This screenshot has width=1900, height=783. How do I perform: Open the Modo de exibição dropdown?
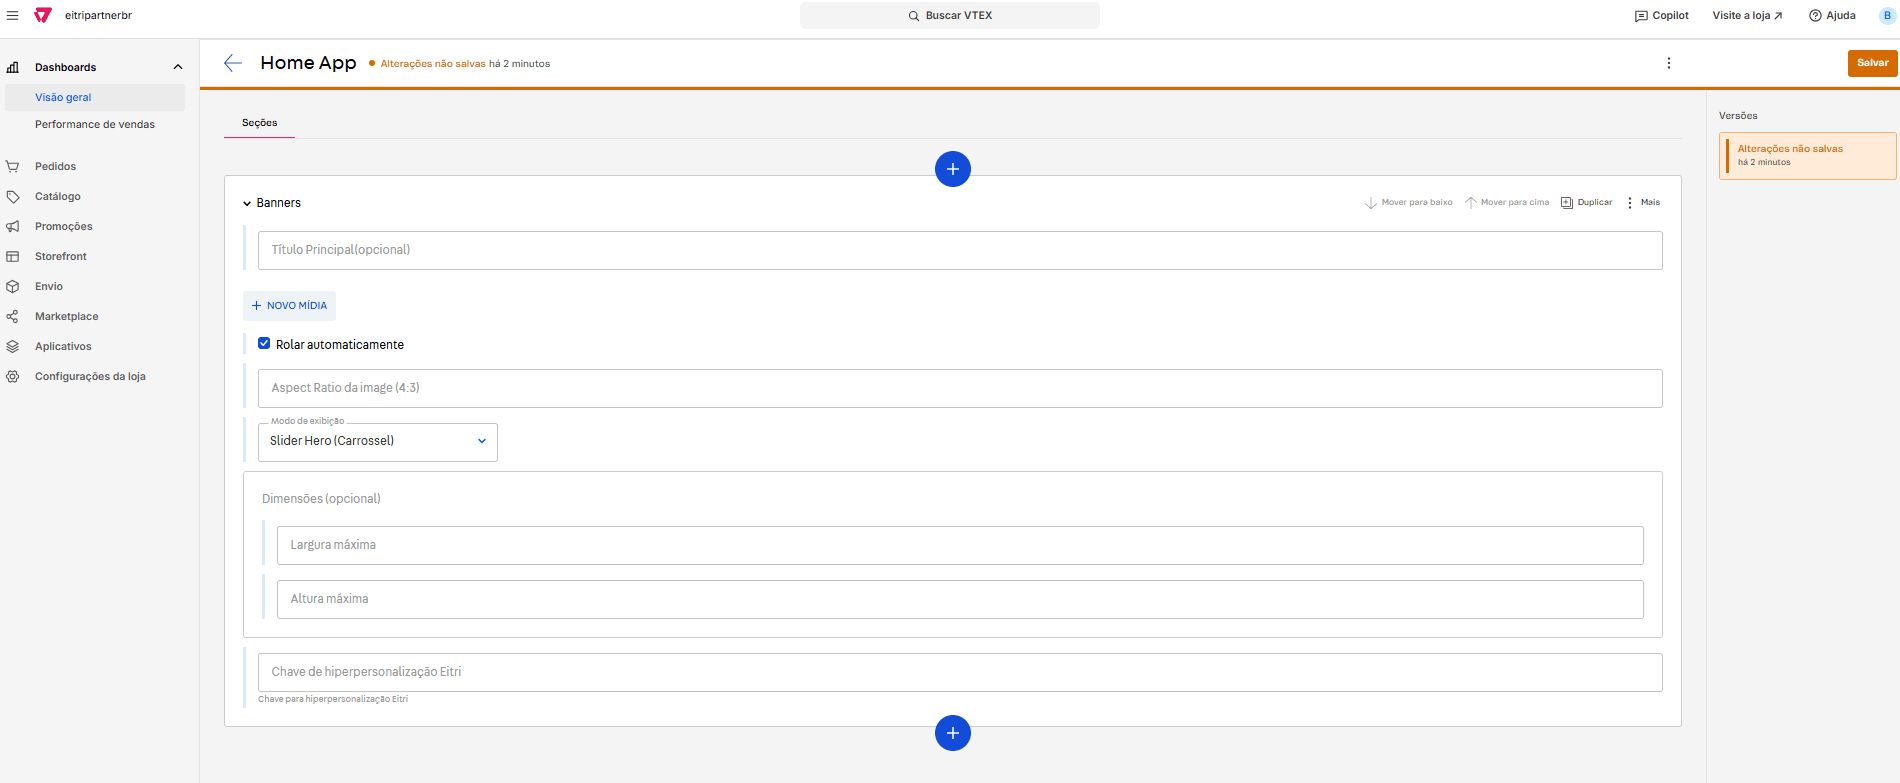coord(378,441)
